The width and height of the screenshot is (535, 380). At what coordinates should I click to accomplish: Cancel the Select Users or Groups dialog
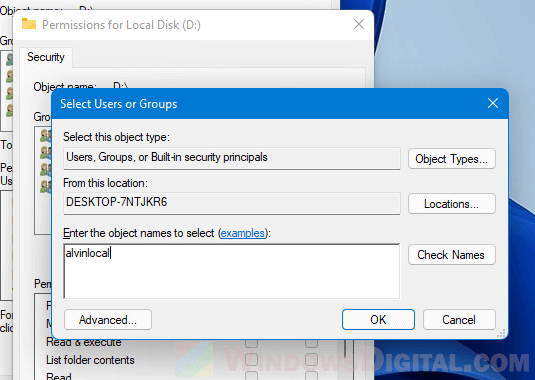pyautogui.click(x=459, y=320)
